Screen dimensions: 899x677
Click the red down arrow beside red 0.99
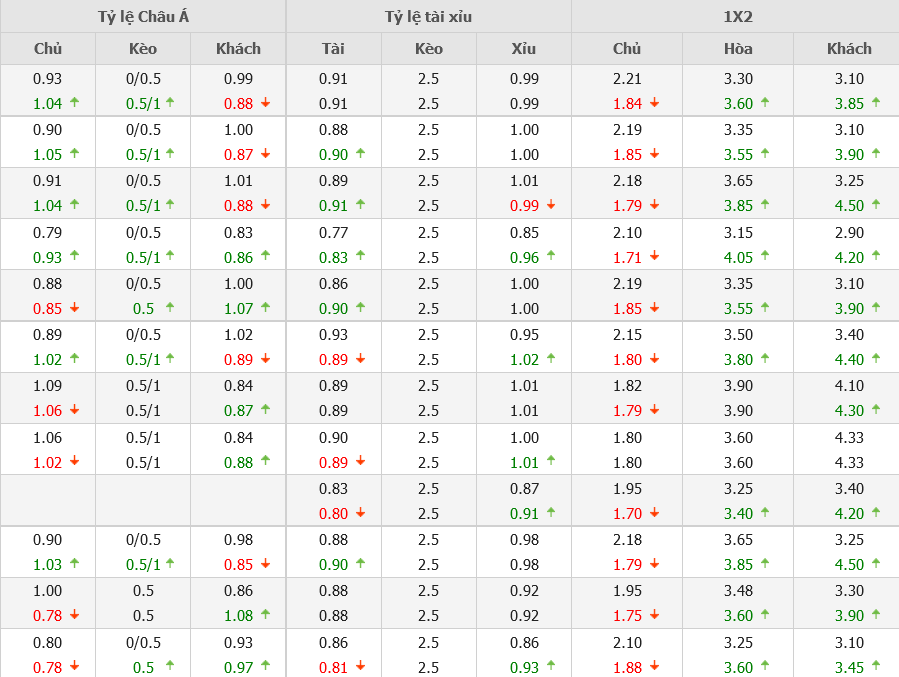(551, 205)
